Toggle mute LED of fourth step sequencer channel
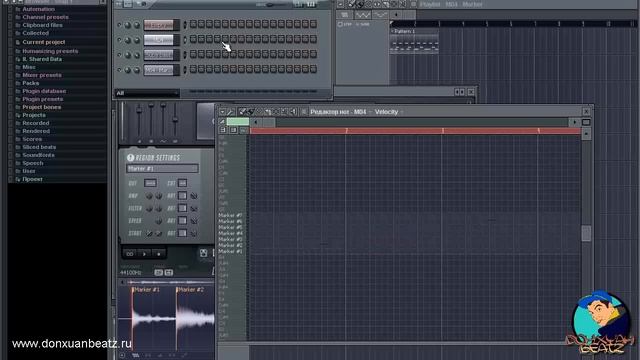 click(119, 69)
